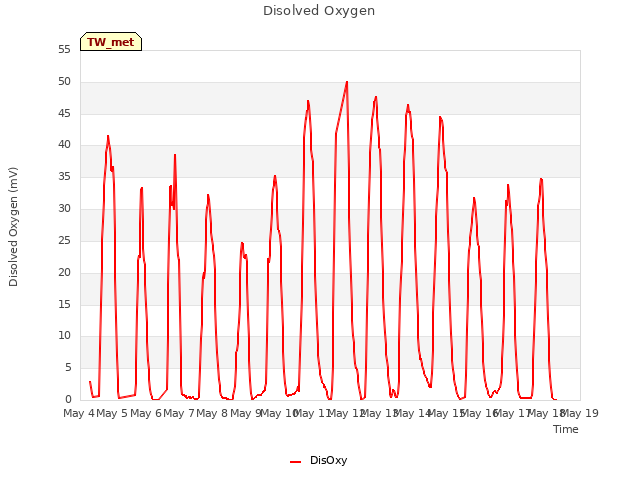
Task: Click the 20 y-axis tick label
Action: point(64,272)
